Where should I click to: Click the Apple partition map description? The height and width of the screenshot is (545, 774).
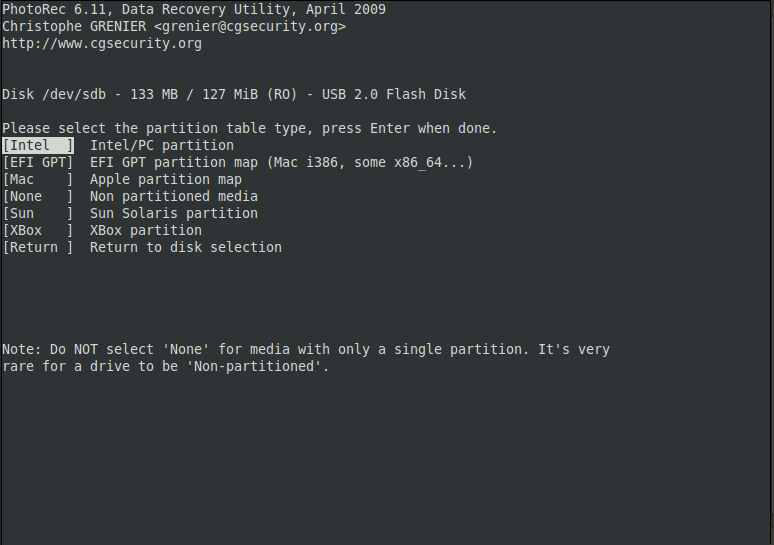(166, 180)
